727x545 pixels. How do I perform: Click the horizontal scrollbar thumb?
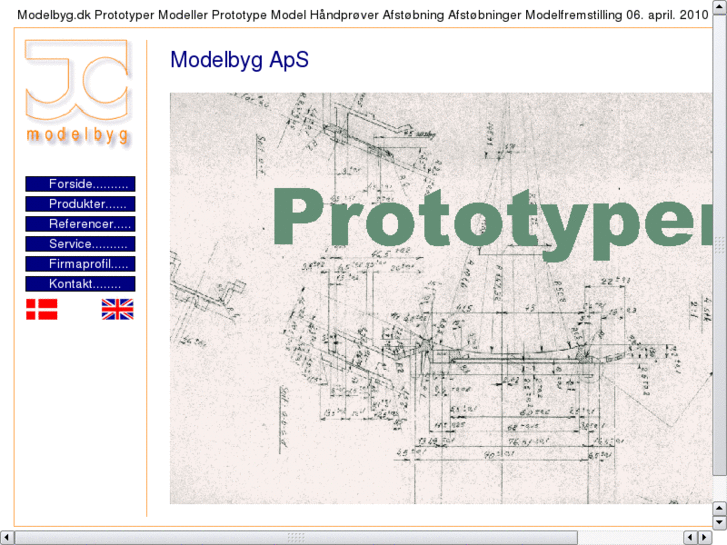click(x=296, y=538)
